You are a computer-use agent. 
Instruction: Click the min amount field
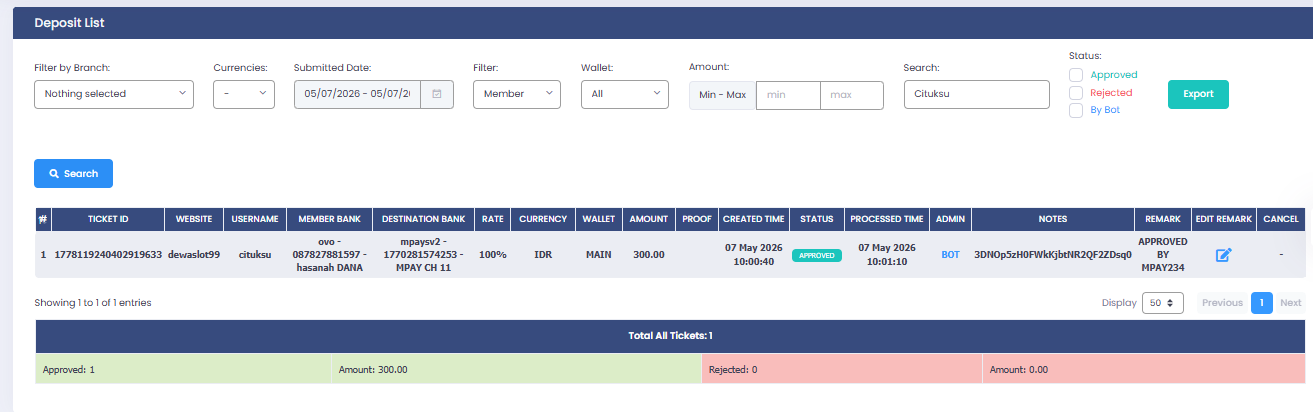click(788, 95)
